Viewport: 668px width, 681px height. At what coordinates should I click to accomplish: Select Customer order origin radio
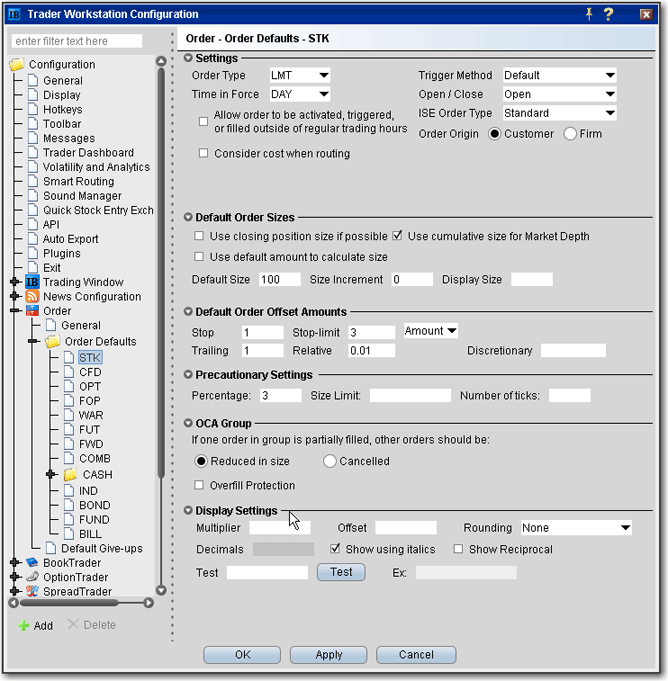[x=494, y=134]
